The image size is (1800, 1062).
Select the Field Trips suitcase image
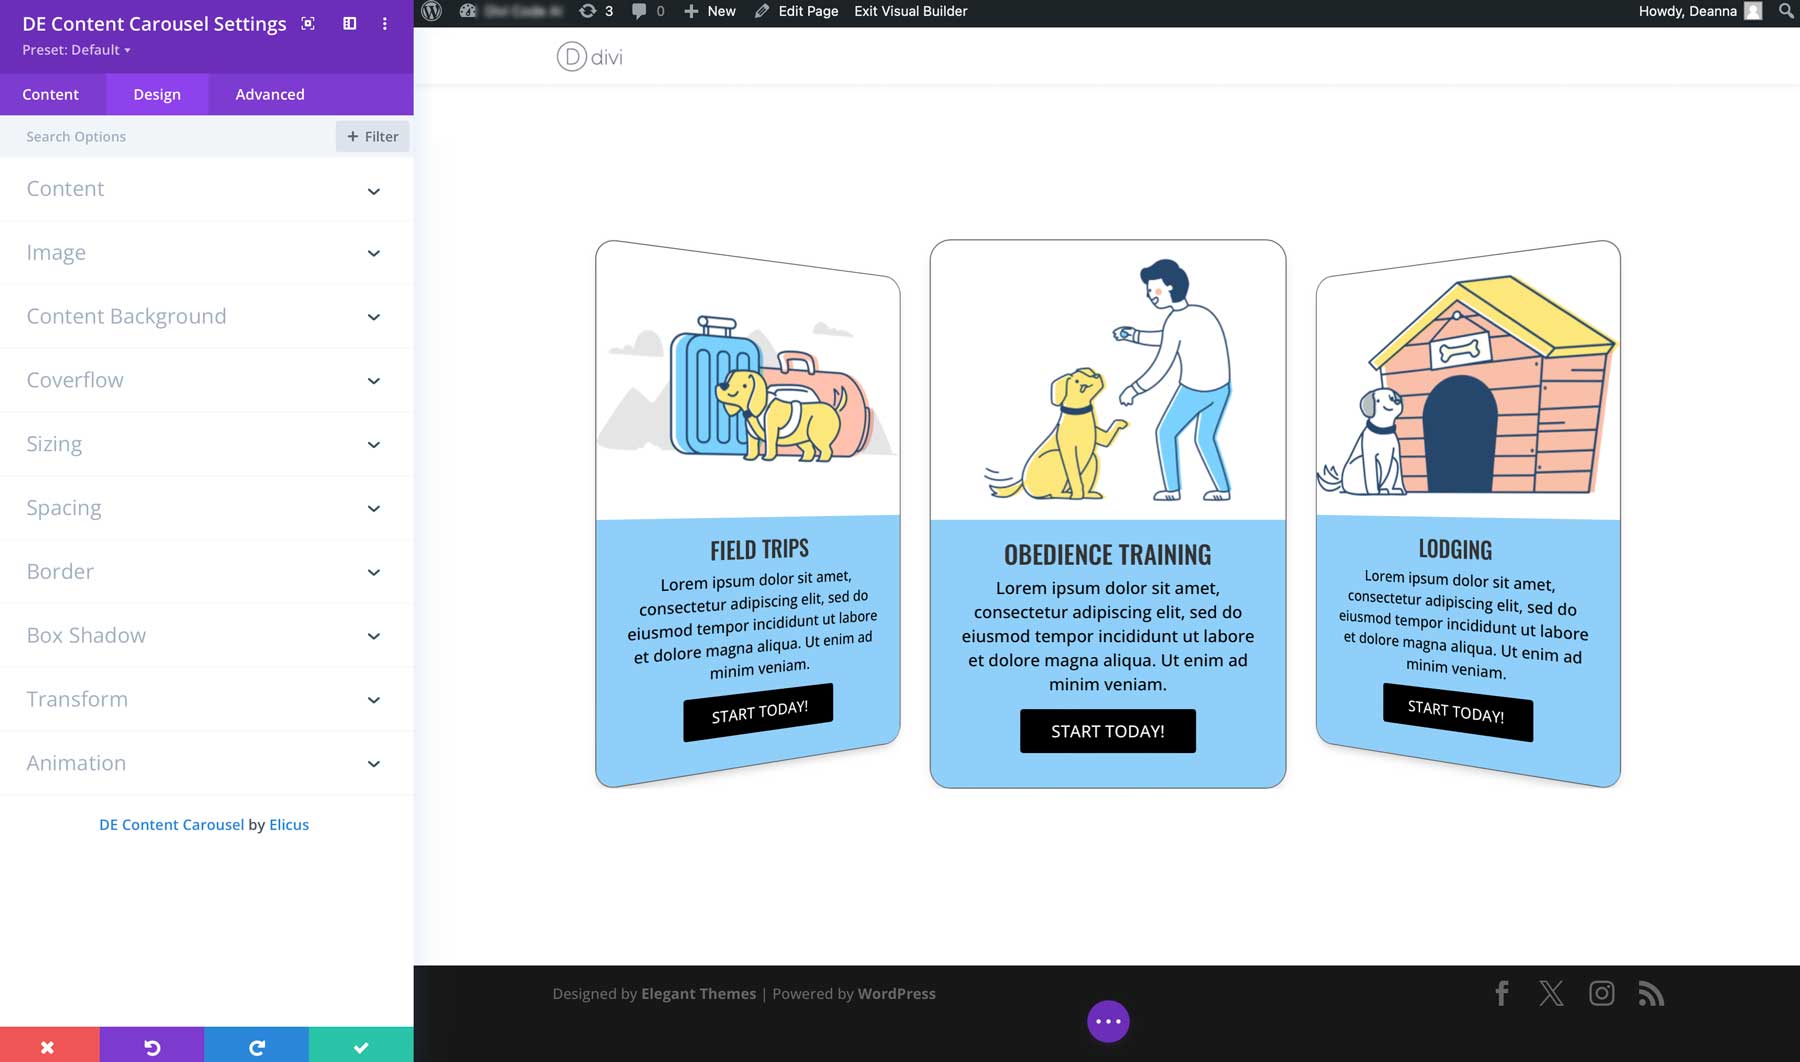tap(748, 388)
